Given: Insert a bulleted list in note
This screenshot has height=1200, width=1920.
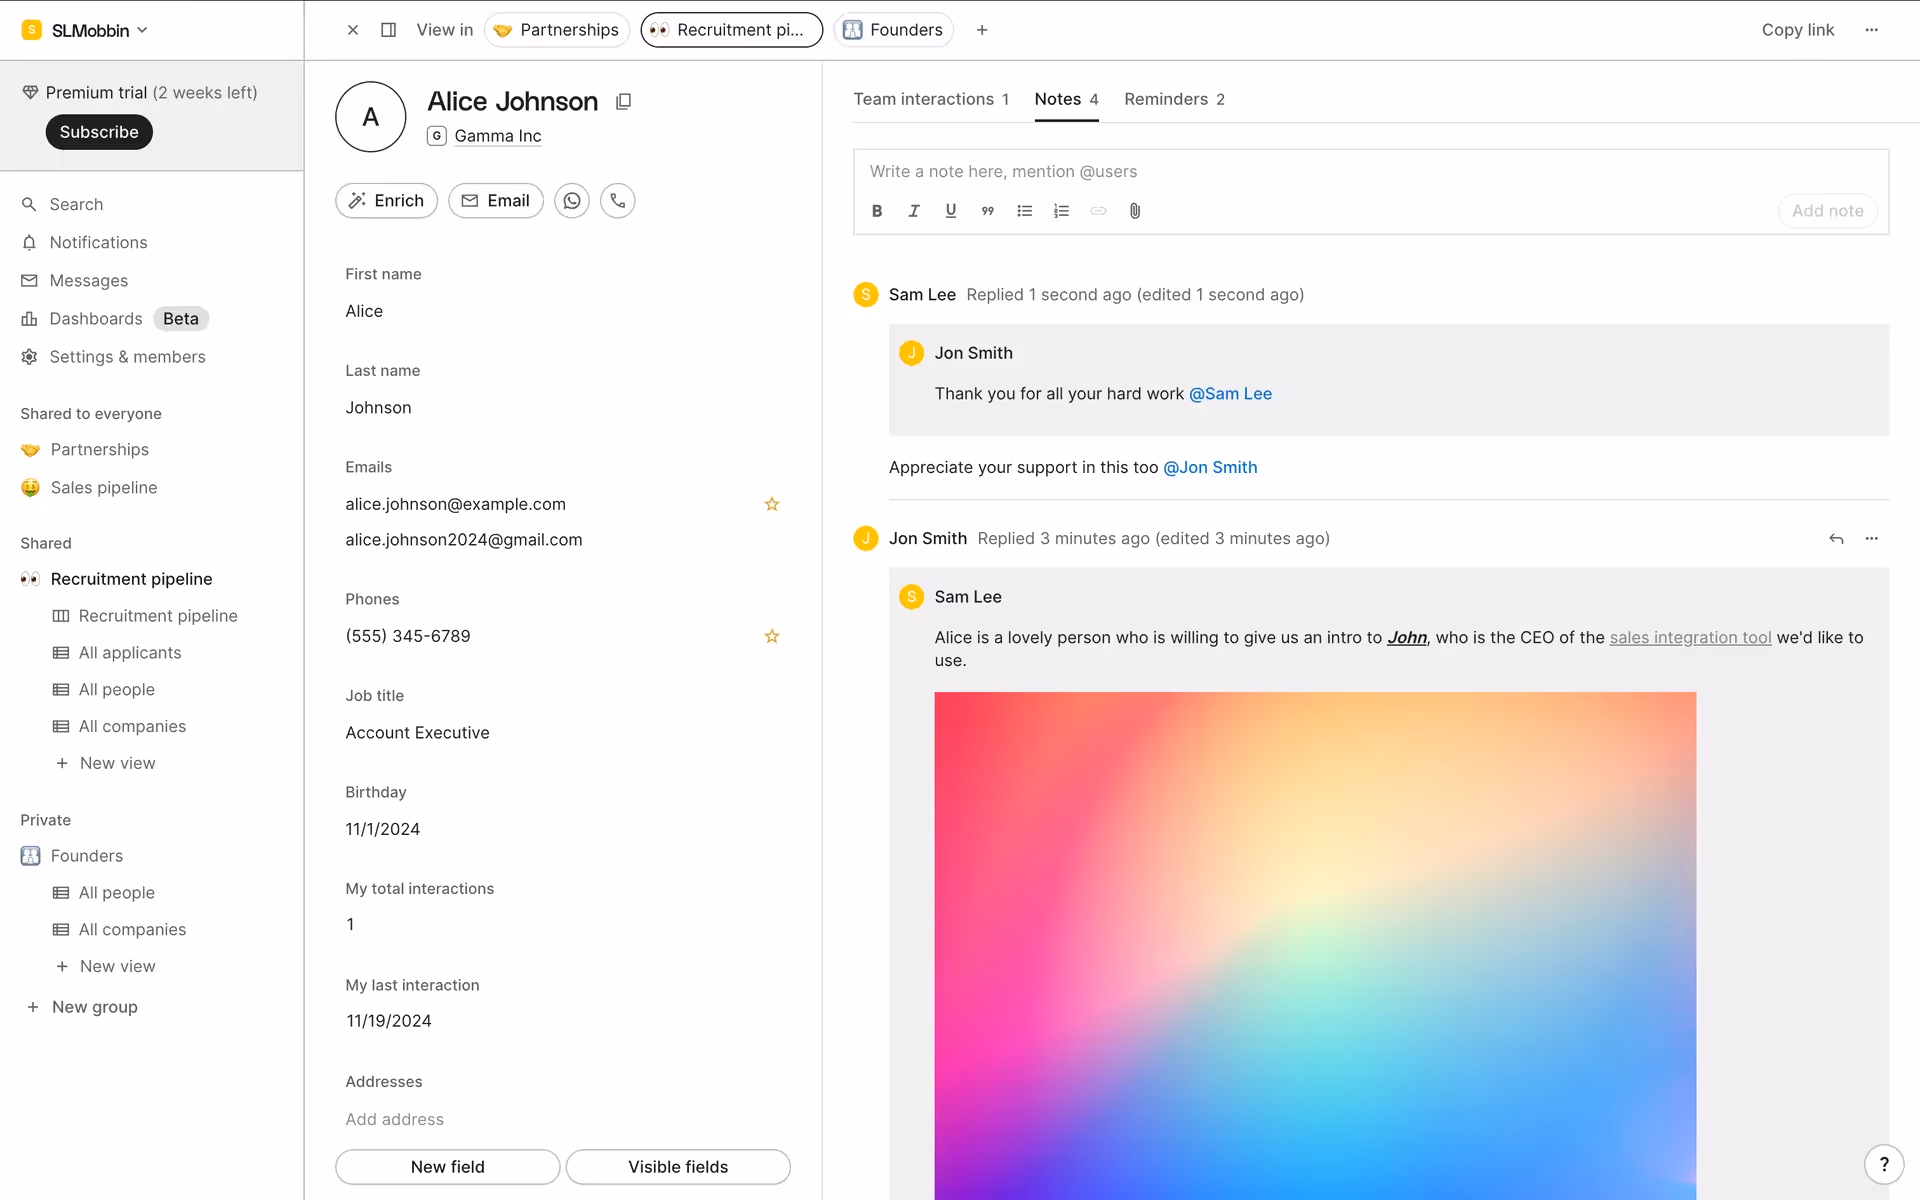Looking at the screenshot, I should [1024, 211].
